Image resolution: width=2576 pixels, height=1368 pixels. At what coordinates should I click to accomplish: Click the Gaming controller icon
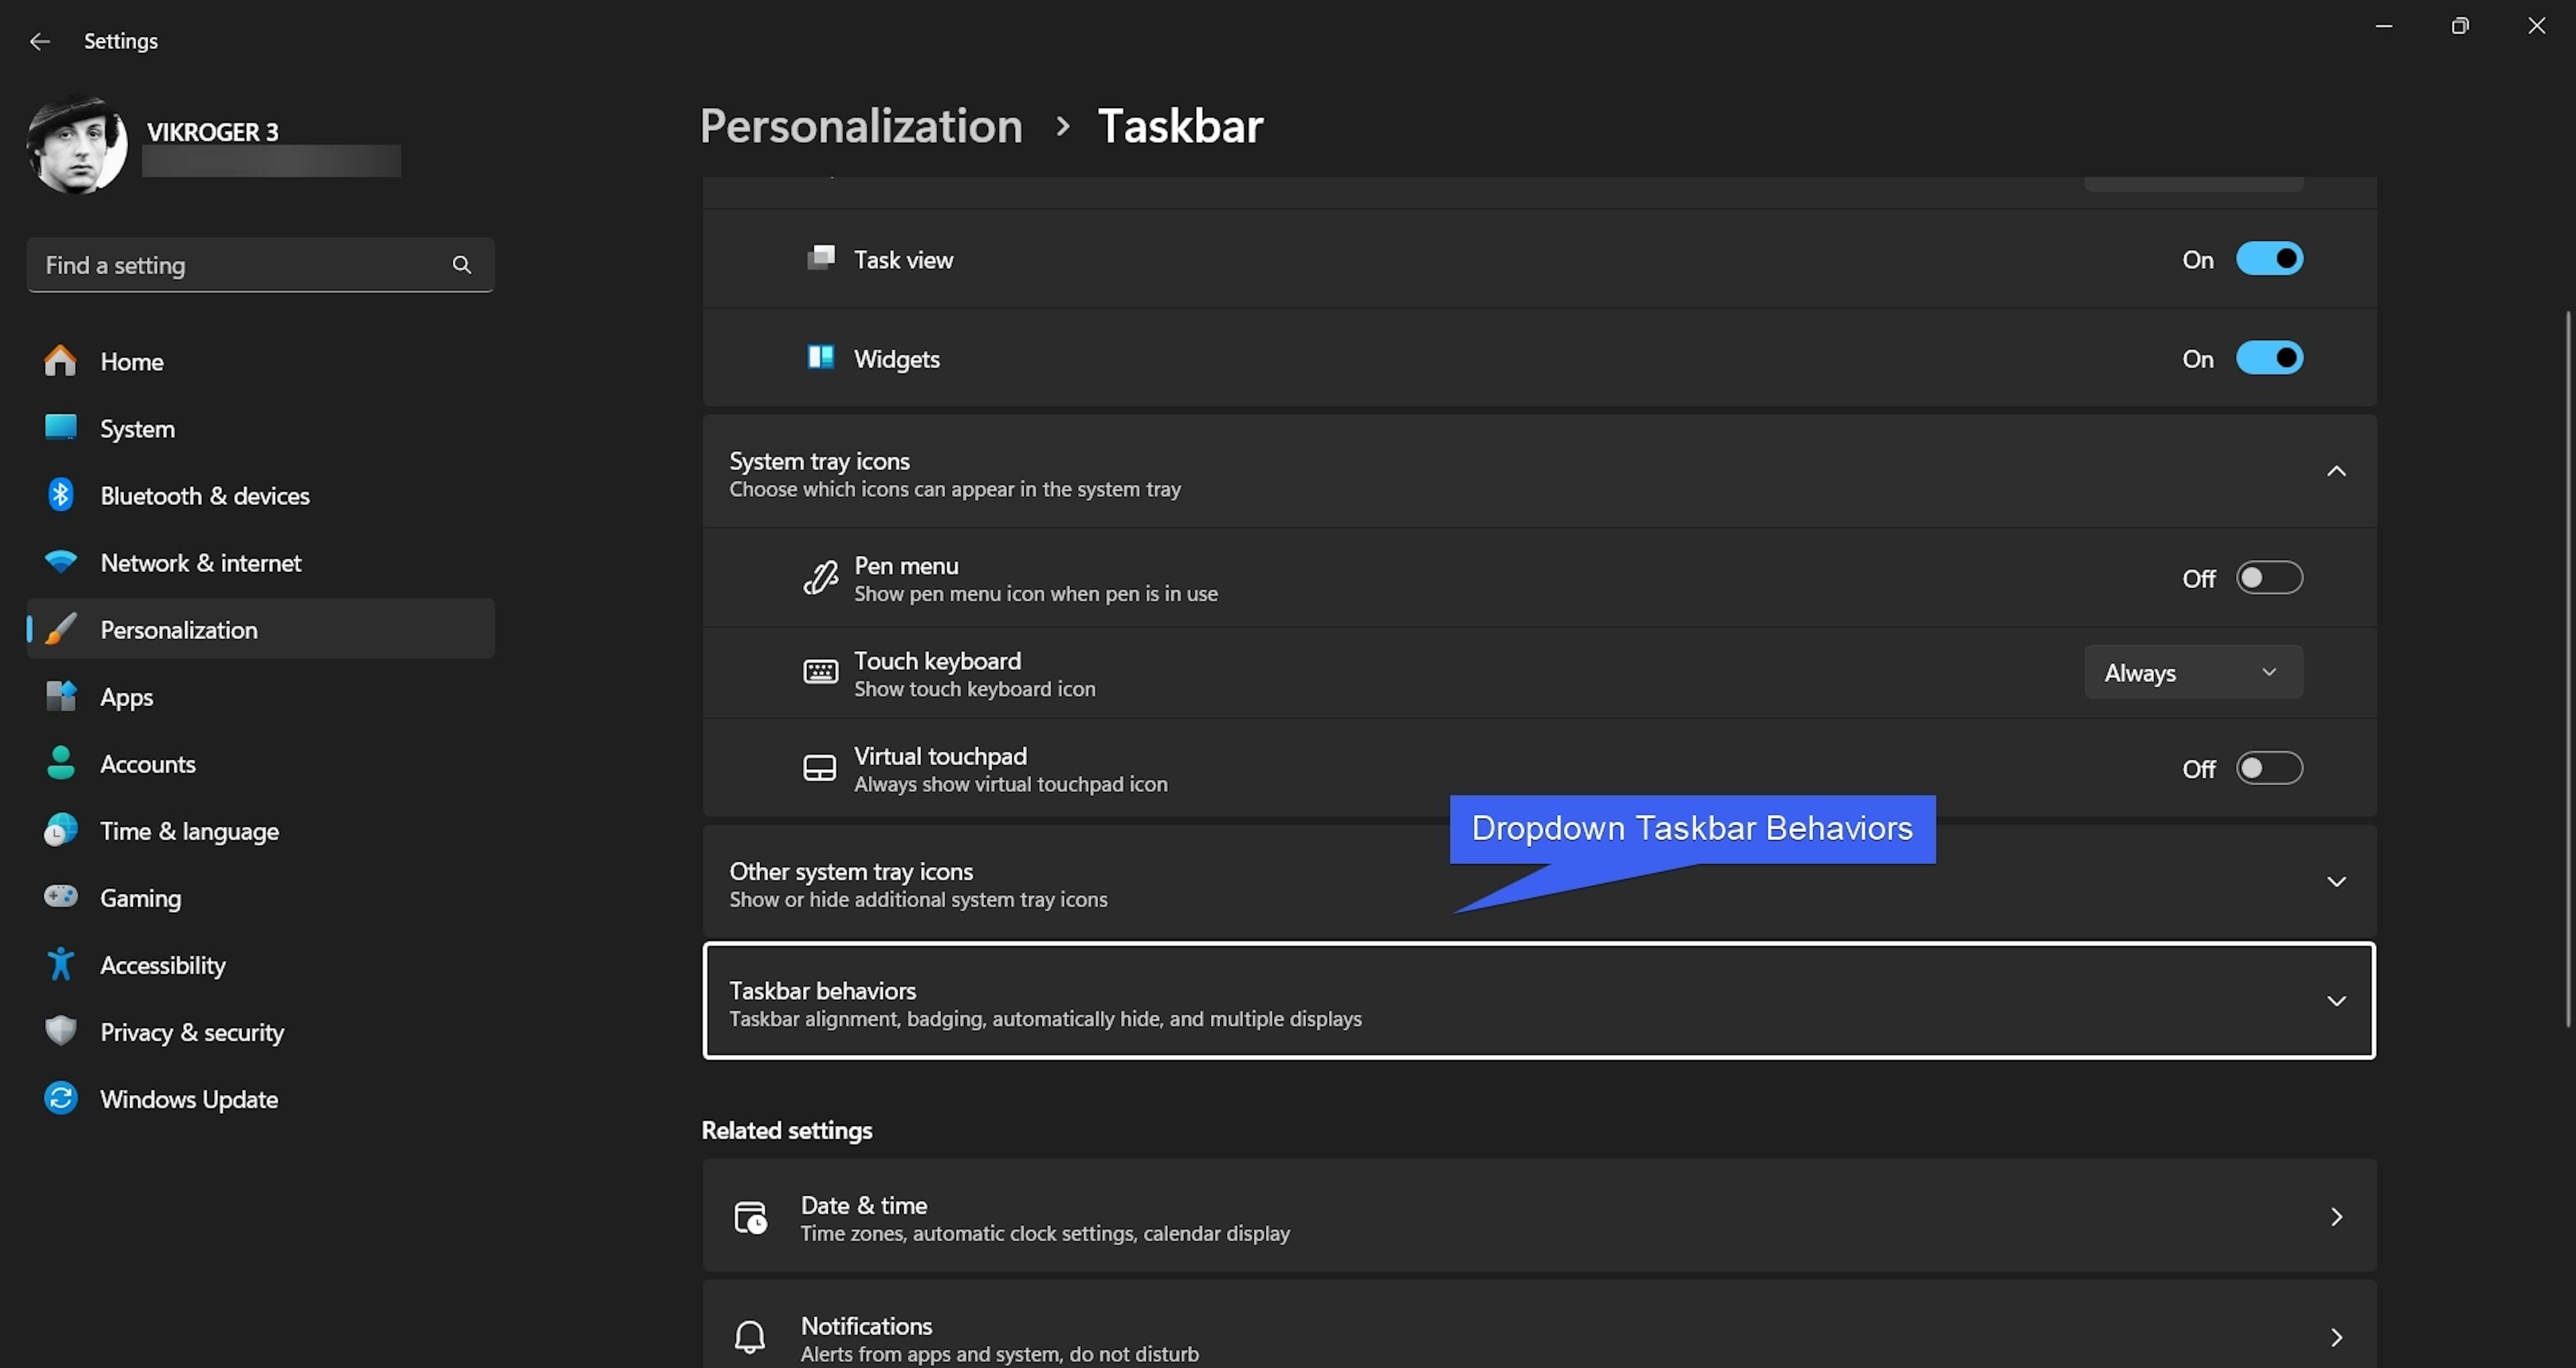coord(60,896)
